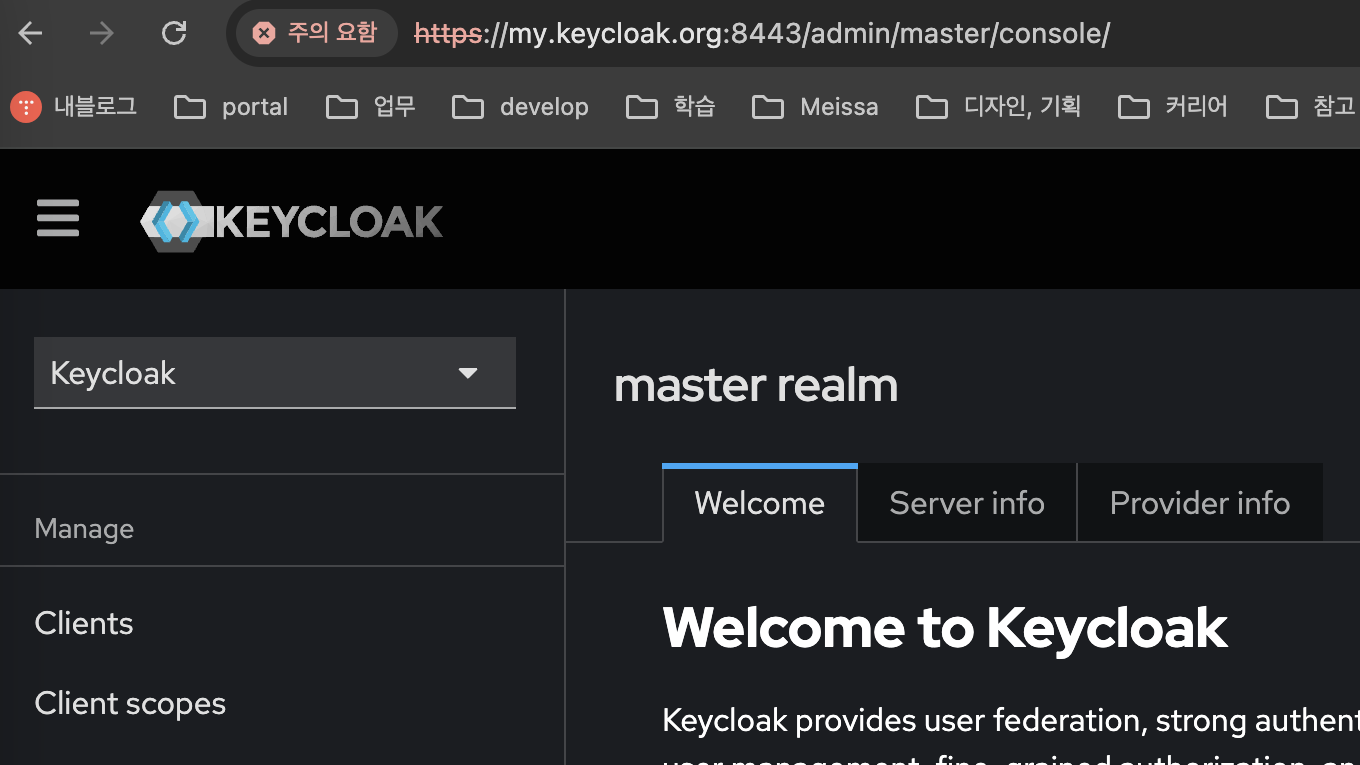This screenshot has width=1360, height=765.
Task: Open the 업무 bookmark folder
Action: click(x=371, y=107)
